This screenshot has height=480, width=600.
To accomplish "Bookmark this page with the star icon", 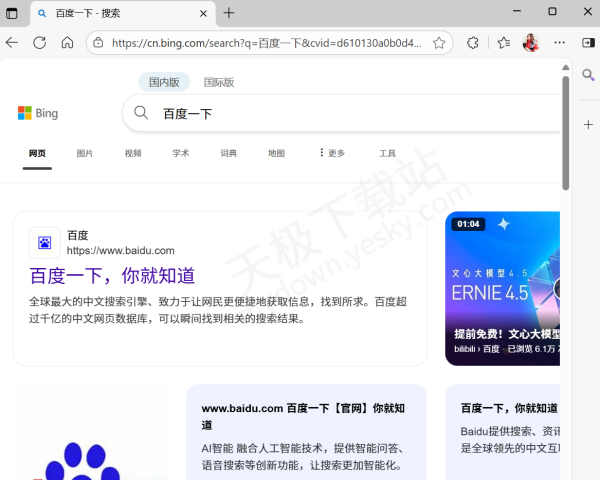I will pos(439,43).
